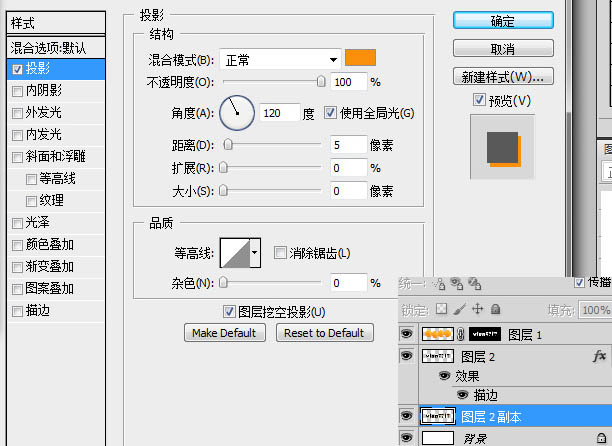Screen dimensions: 612x446
Task: Open the 等高线 contour picker arrow
Action: (x=255, y=253)
